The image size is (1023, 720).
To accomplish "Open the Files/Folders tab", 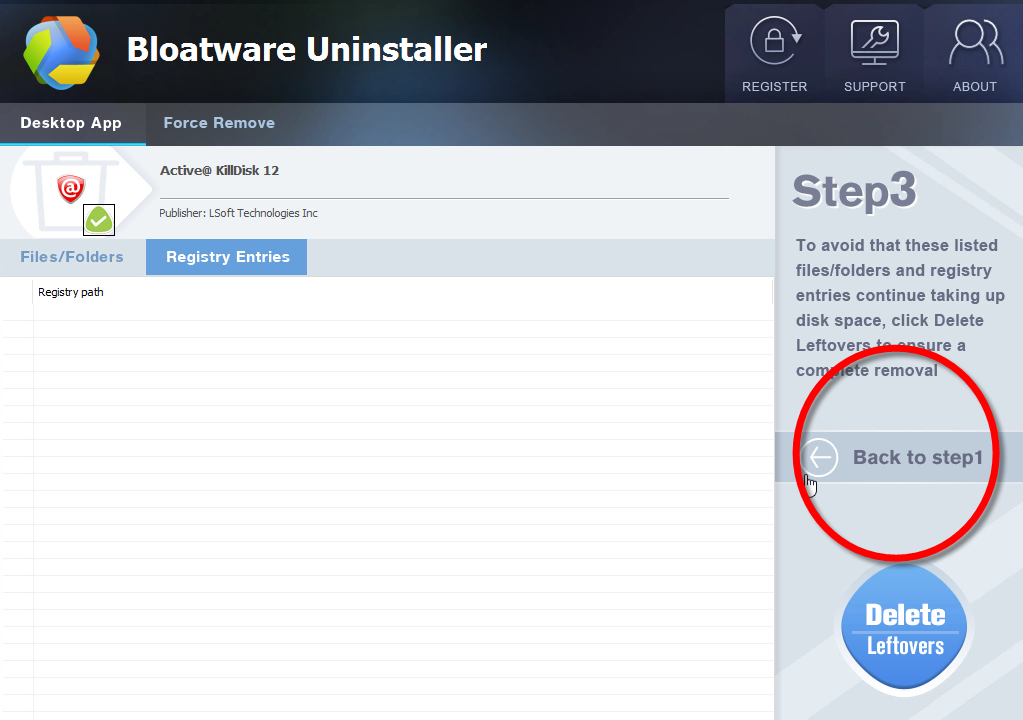I will pos(72,257).
